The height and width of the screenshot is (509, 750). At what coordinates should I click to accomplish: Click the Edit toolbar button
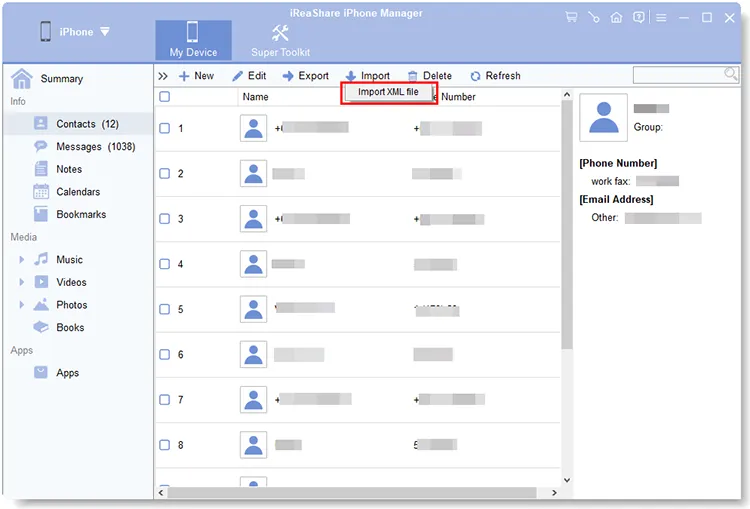(249, 76)
